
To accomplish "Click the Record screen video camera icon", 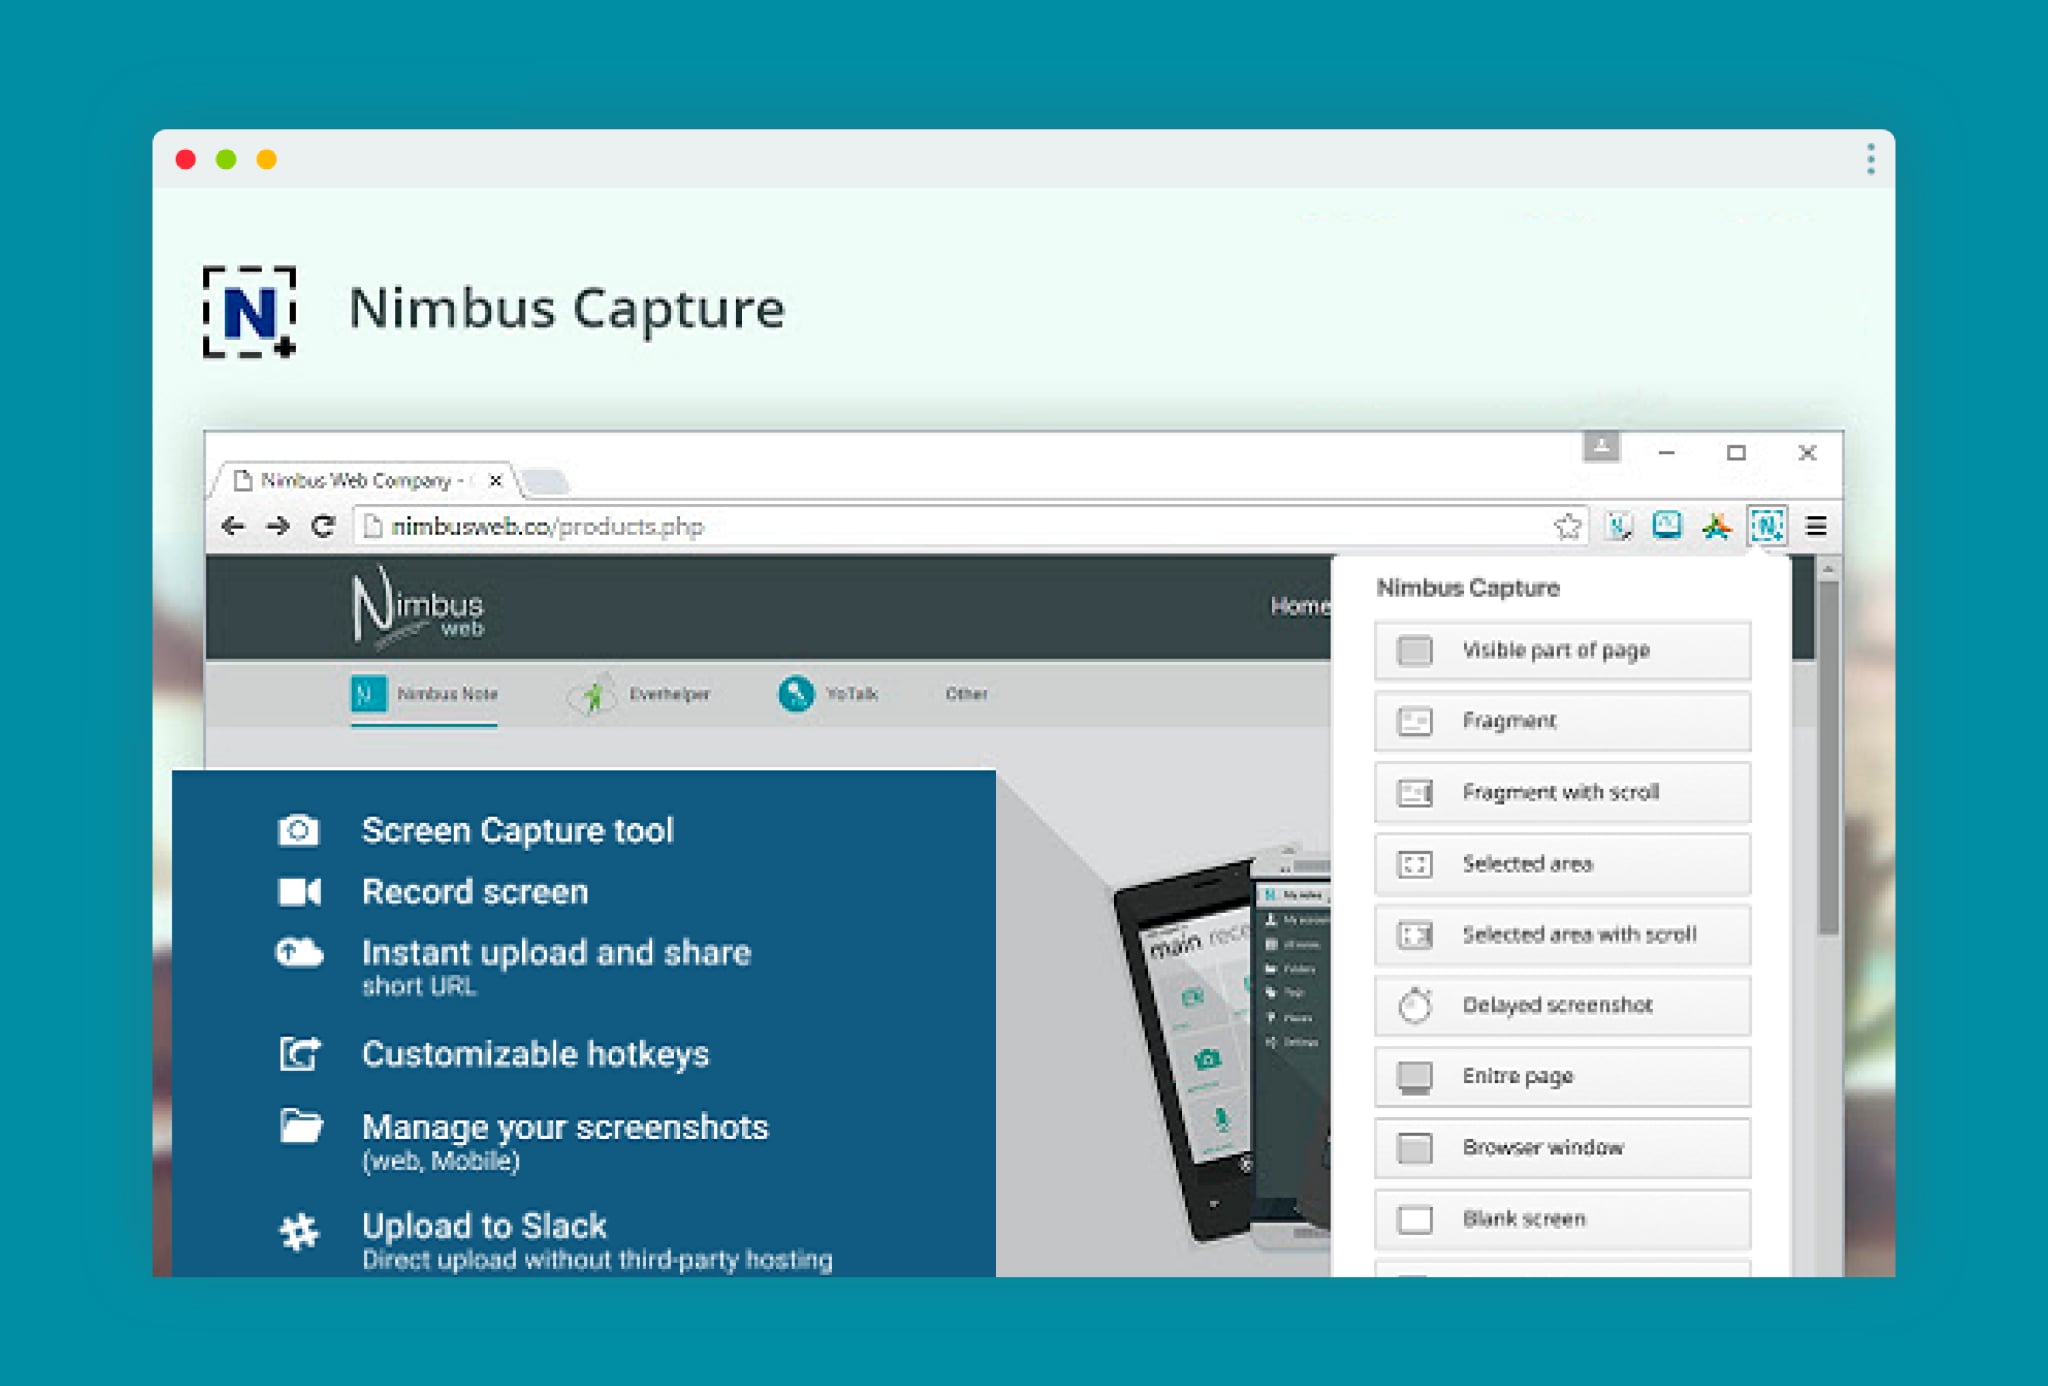I will coord(297,891).
